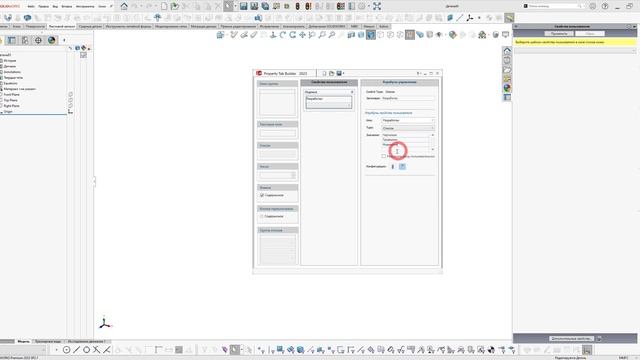Switch to the Модель bottom tab
The width and height of the screenshot is (640, 360).
(24, 341)
